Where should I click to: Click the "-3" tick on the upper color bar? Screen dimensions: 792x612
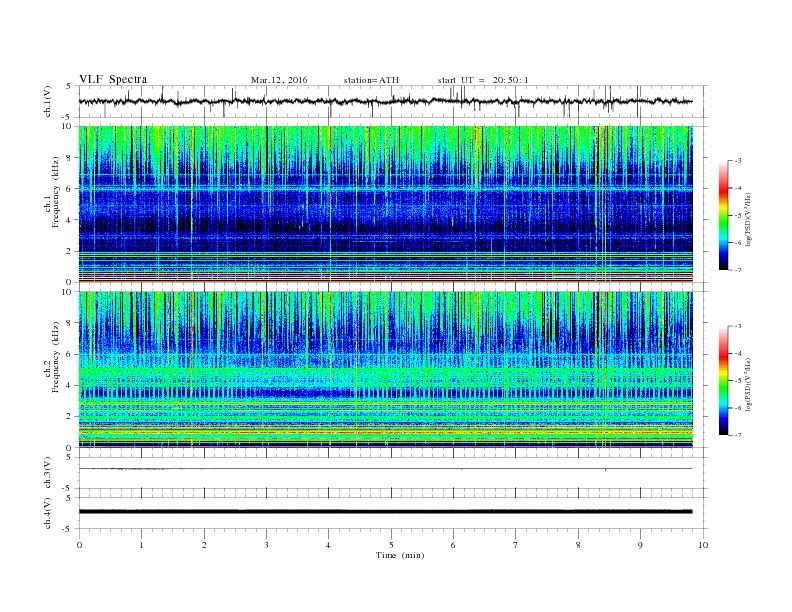coord(738,161)
